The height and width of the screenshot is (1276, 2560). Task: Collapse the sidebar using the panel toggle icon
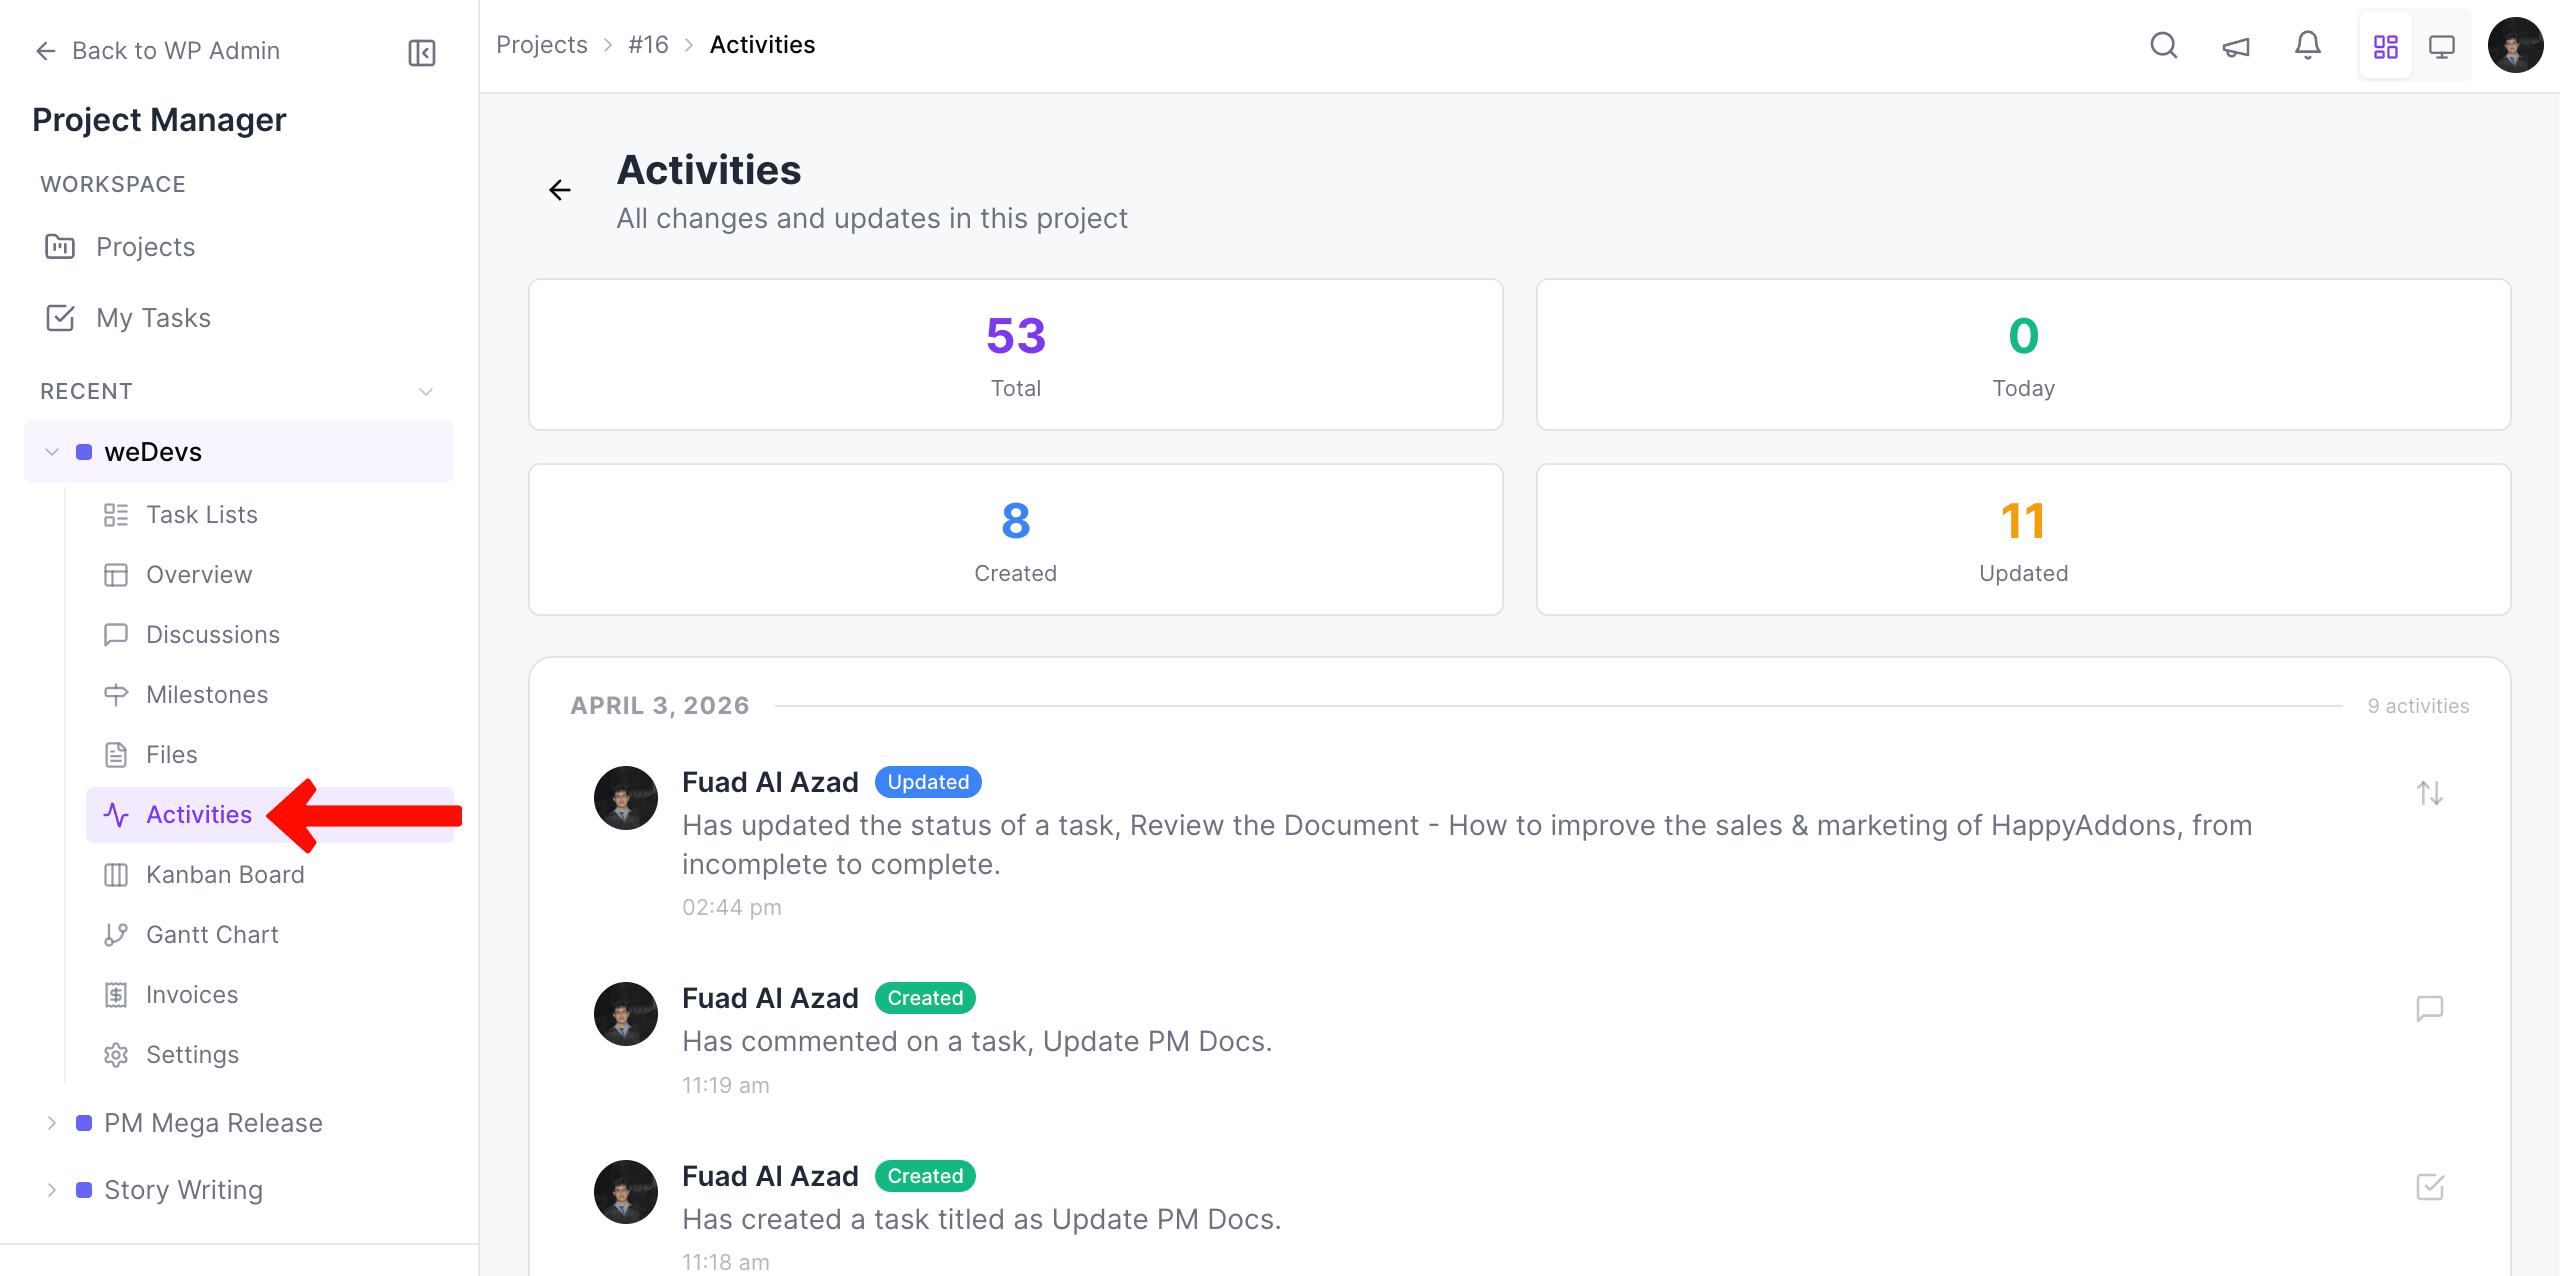(x=421, y=52)
